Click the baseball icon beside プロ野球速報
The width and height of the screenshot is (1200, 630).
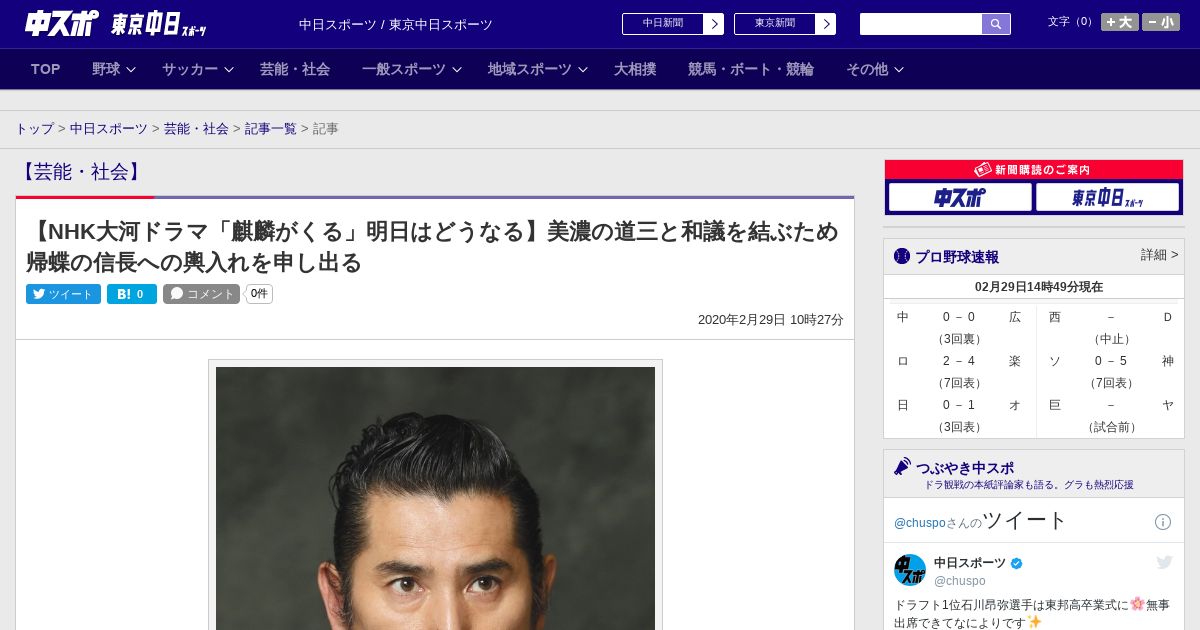[x=902, y=256]
